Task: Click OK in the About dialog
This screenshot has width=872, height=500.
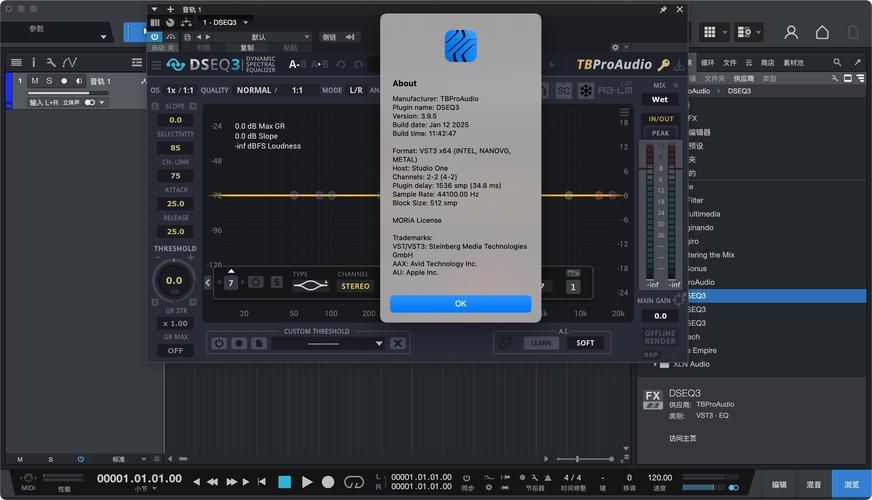Action: (460, 304)
